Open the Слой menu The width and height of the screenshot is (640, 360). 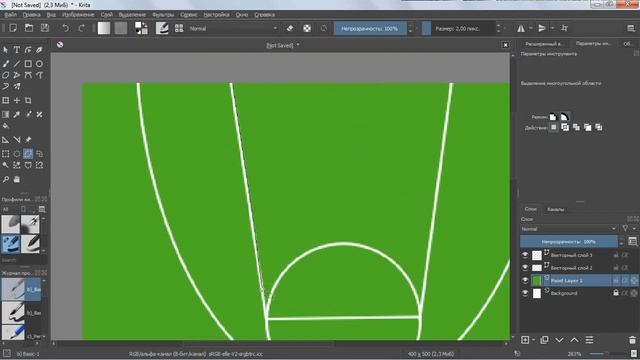[107, 15]
